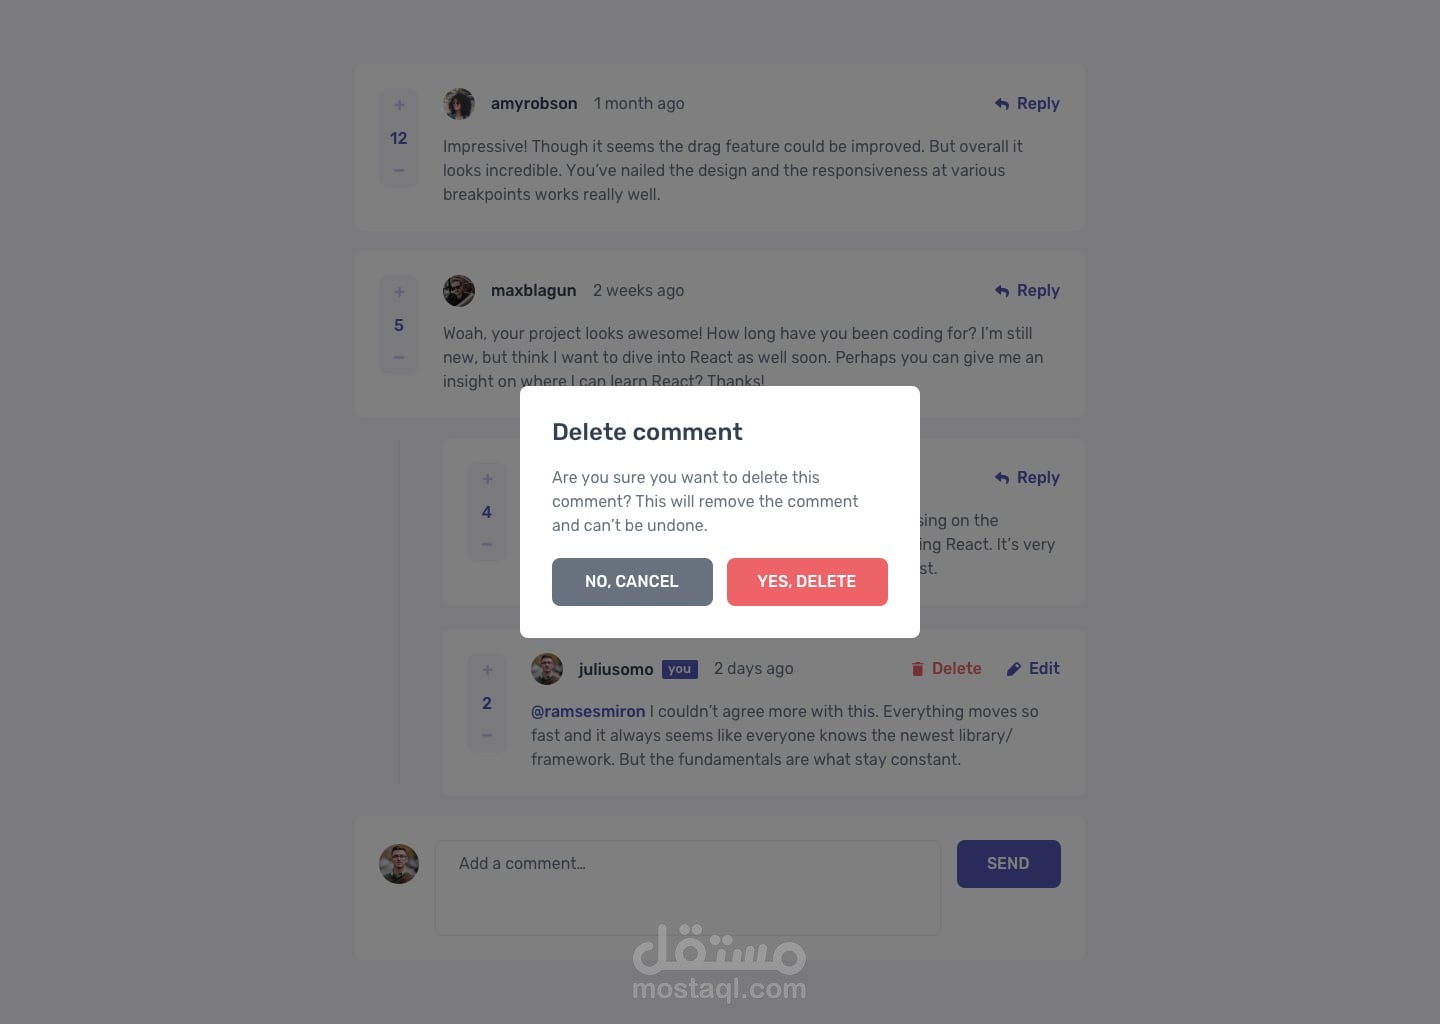Image resolution: width=1440 pixels, height=1024 pixels.
Task: Reply to amyrobson's comment
Action: coord(1027,104)
